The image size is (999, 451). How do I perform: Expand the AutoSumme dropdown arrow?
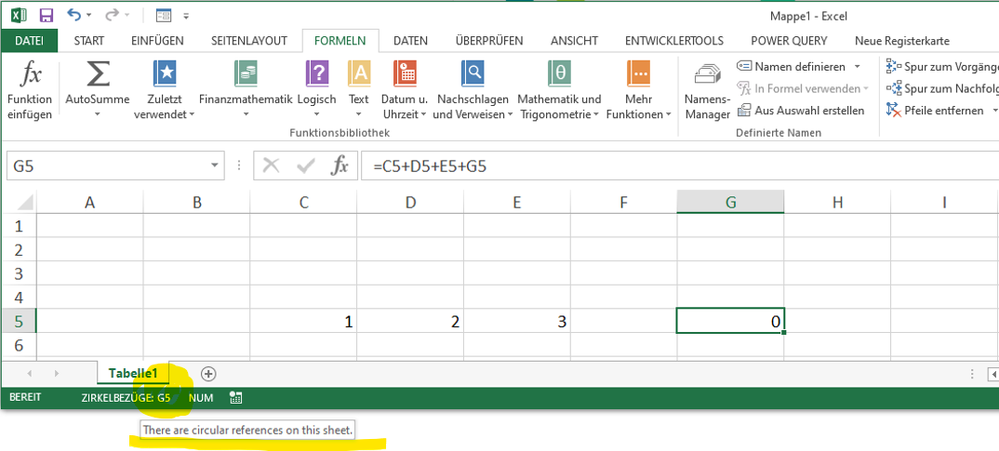97,115
